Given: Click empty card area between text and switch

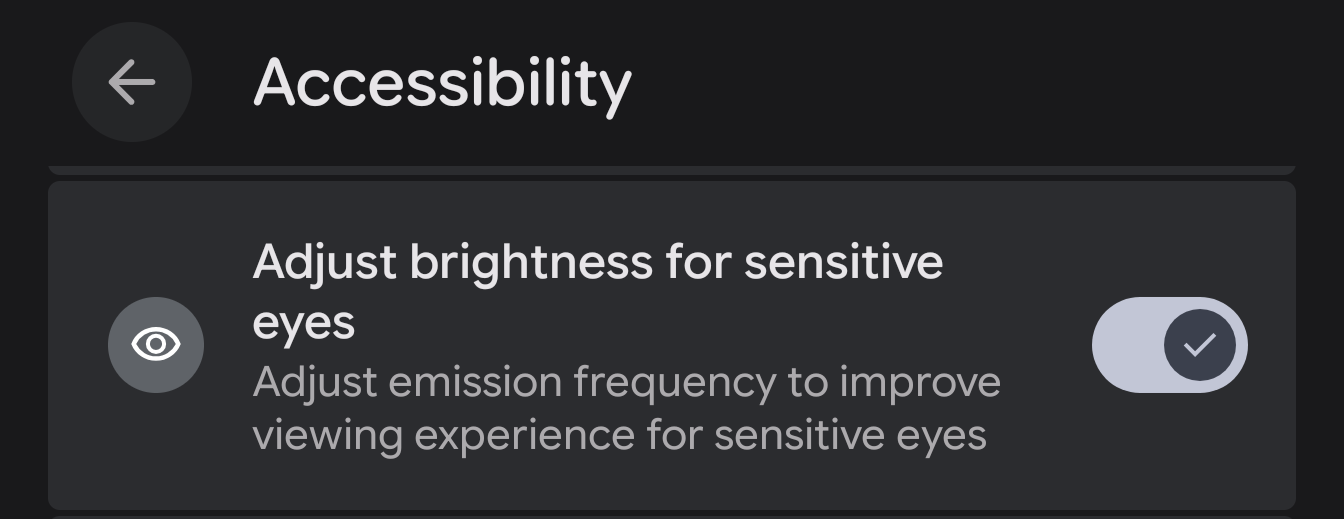Looking at the screenshot, I should pos(1048,345).
